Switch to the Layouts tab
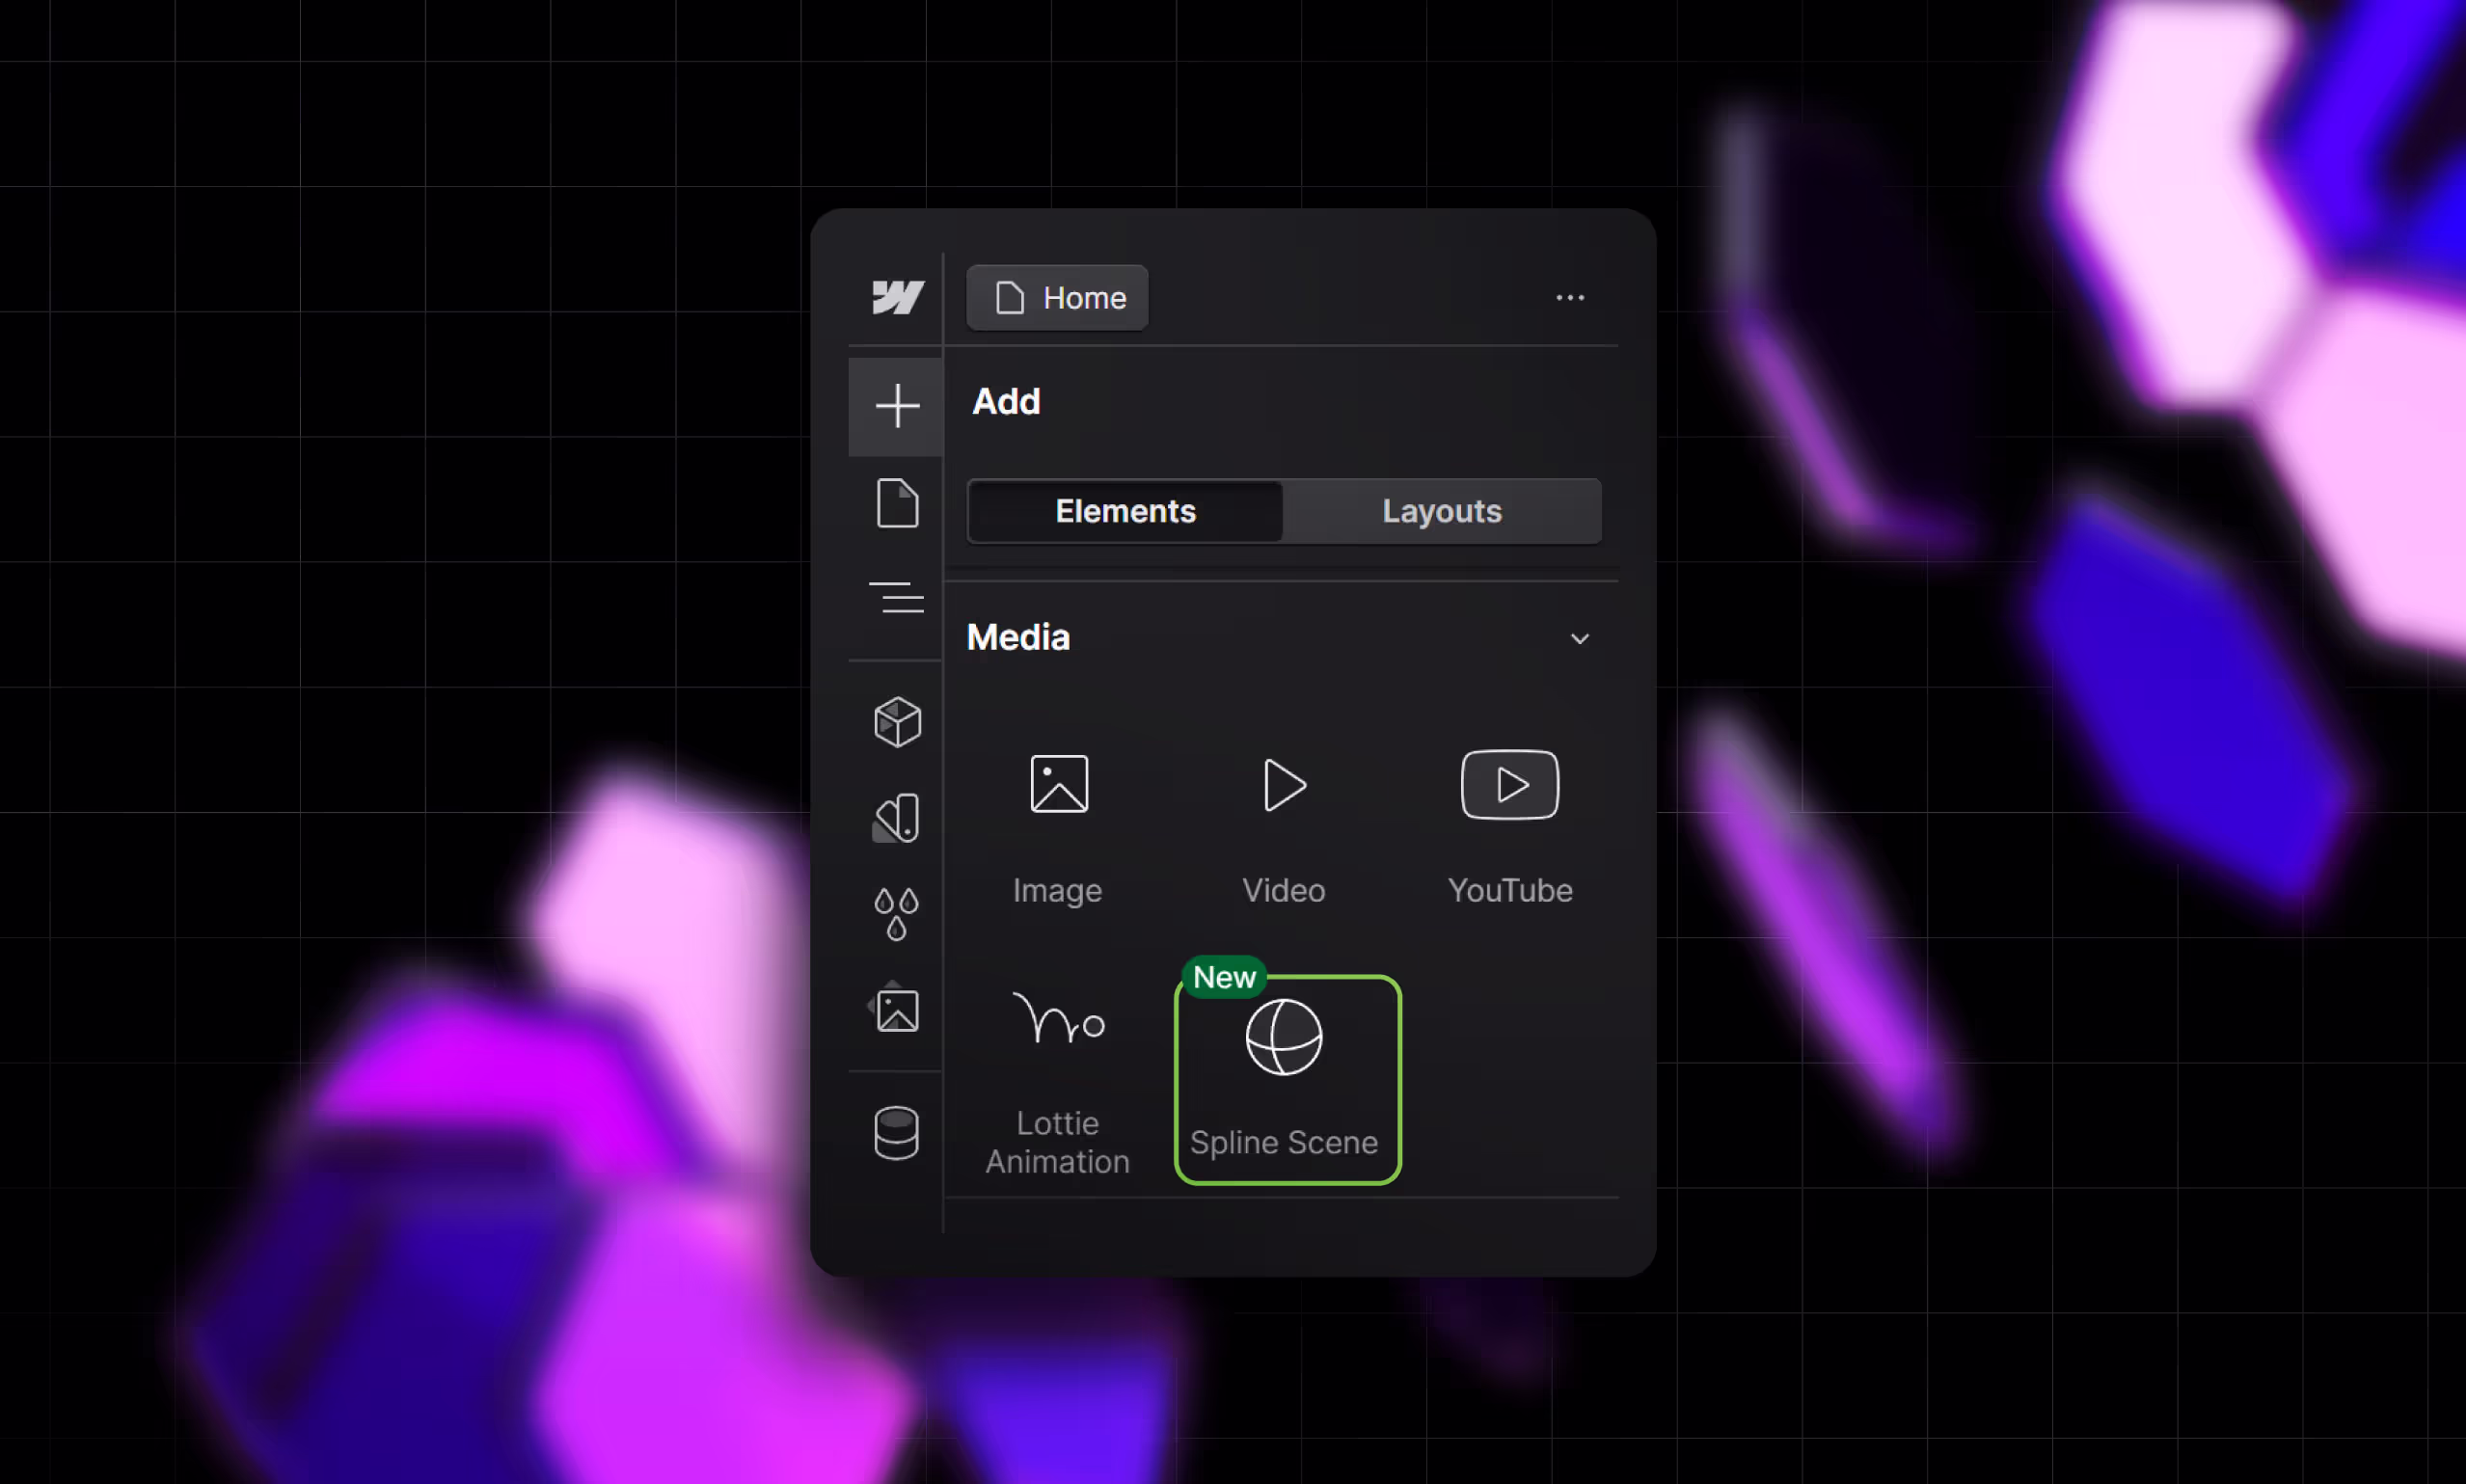 click(1442, 511)
